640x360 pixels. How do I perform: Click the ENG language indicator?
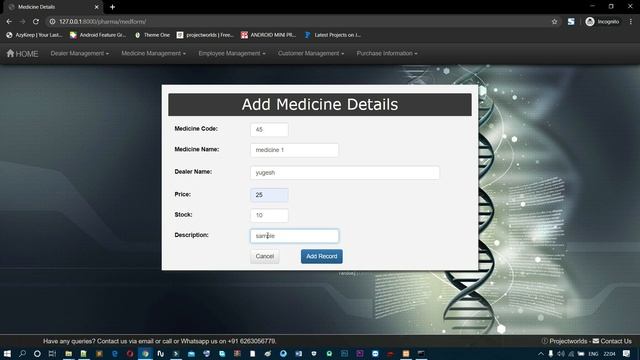pyautogui.click(x=593, y=354)
